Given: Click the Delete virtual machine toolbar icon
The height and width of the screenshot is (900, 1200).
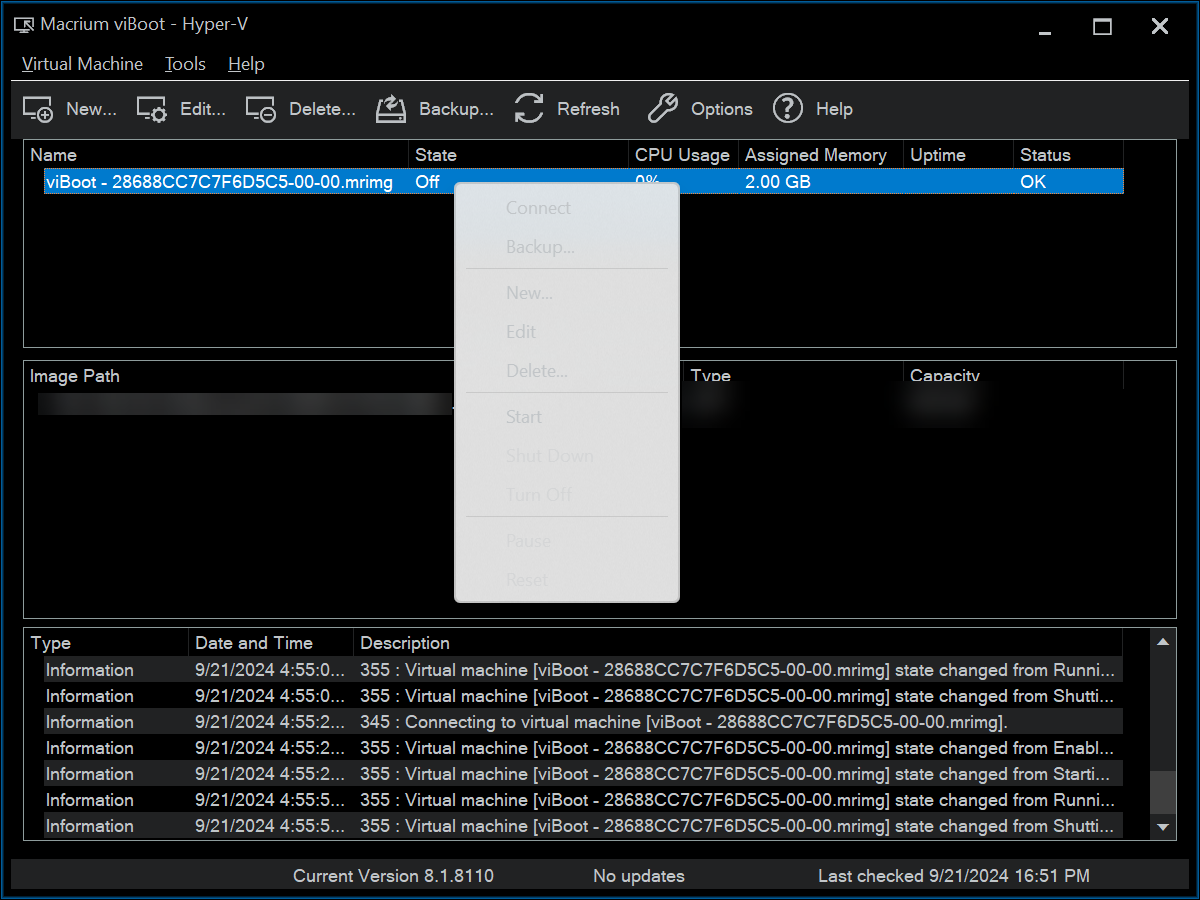Looking at the screenshot, I should click(x=261, y=109).
